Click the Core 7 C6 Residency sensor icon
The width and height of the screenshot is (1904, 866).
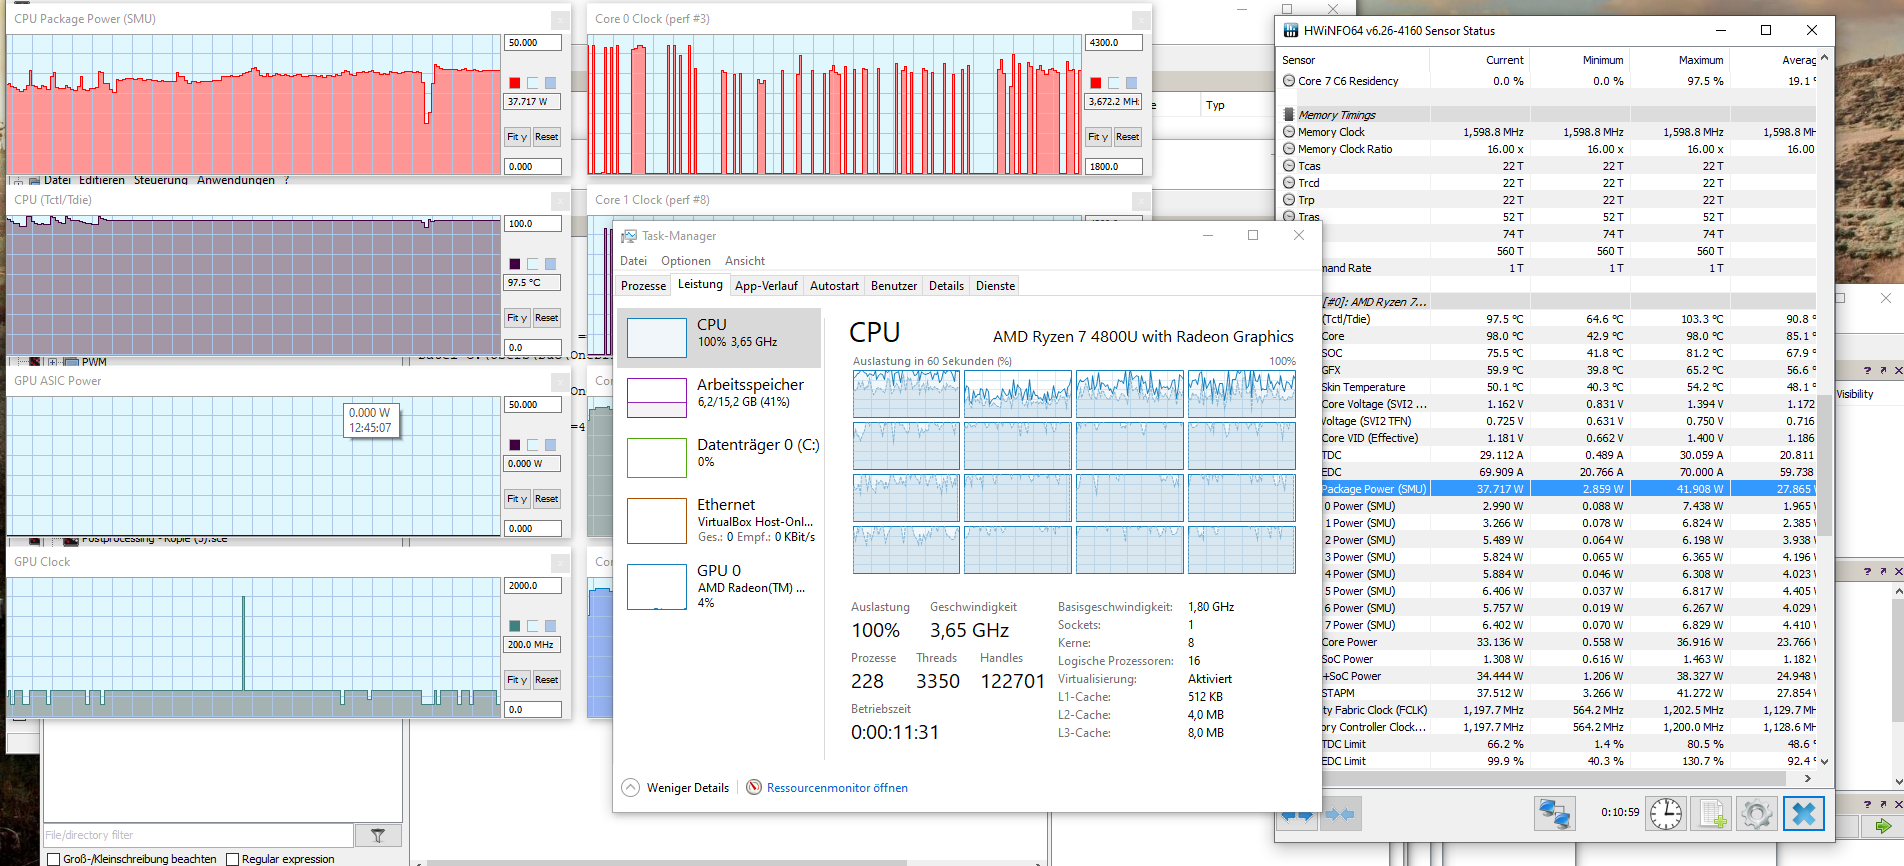coord(1289,81)
